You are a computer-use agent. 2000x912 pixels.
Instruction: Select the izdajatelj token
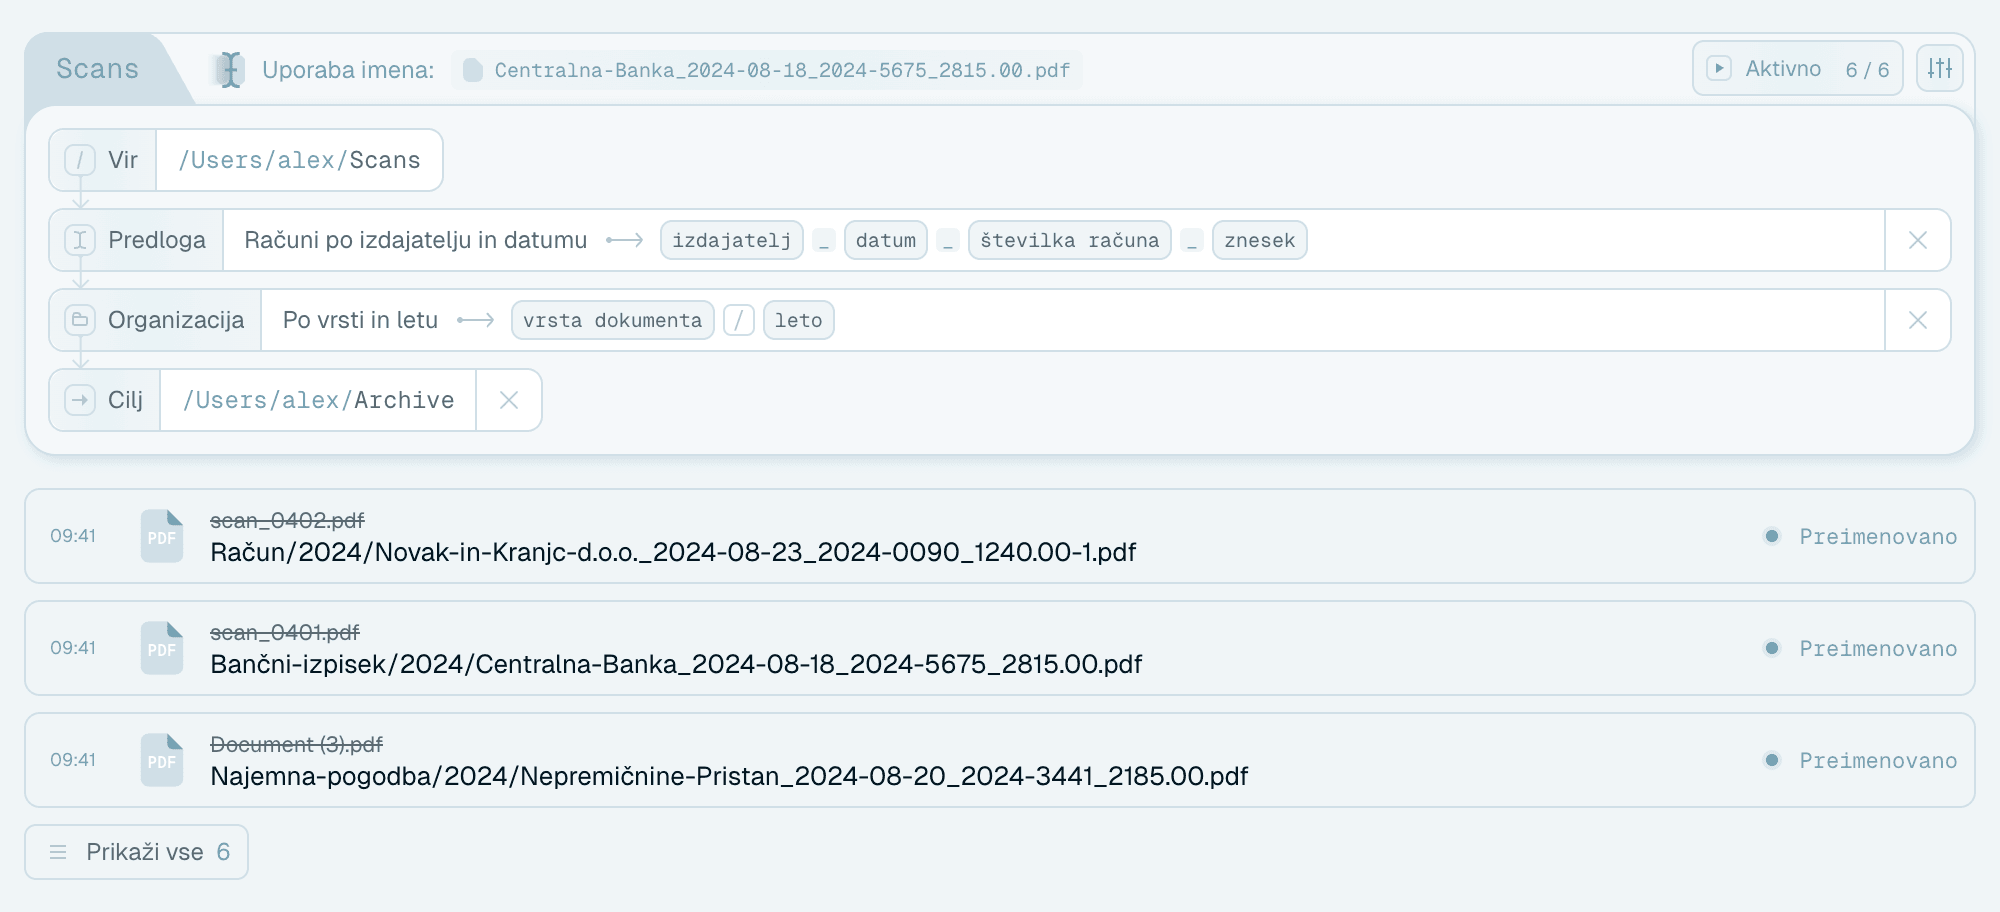point(731,240)
